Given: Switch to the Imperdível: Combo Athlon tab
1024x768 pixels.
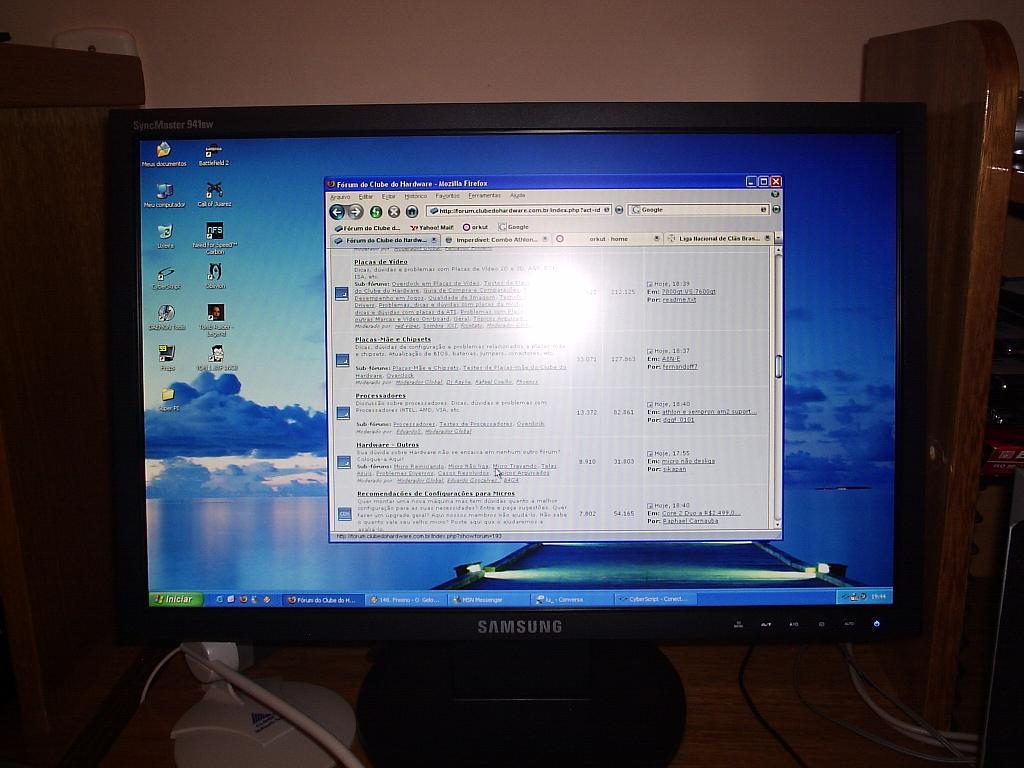Looking at the screenshot, I should coord(496,240).
